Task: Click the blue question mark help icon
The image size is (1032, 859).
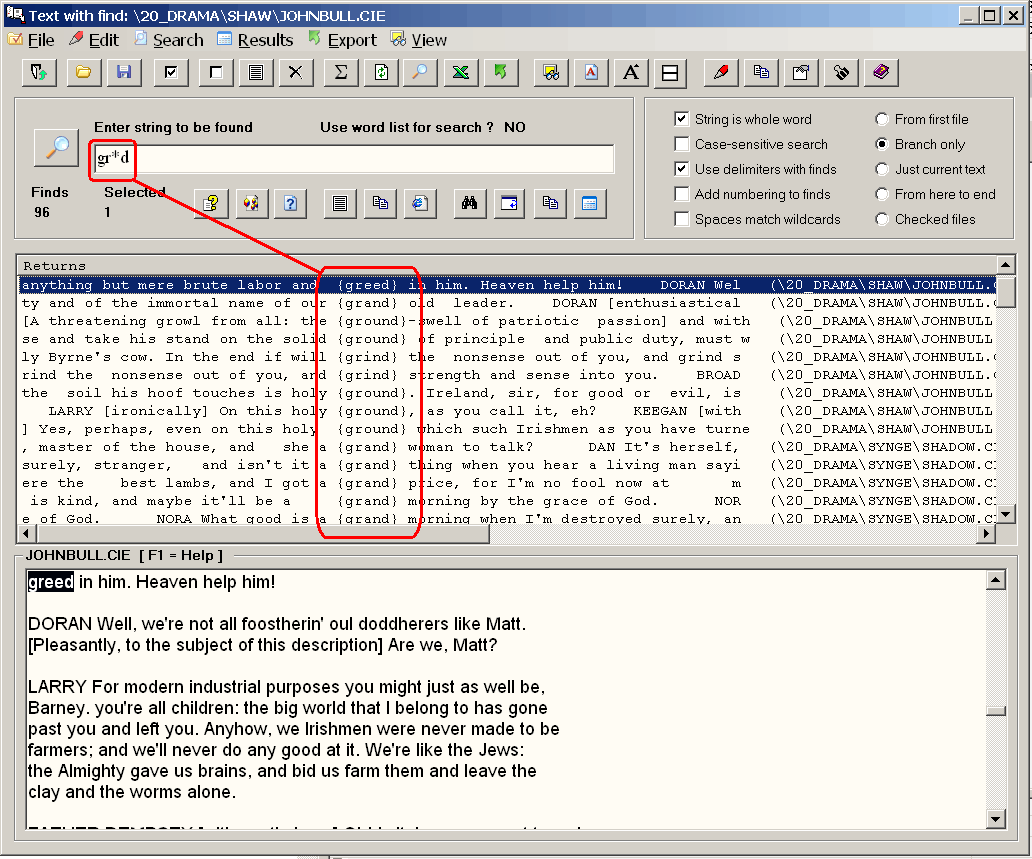Action: pos(290,203)
